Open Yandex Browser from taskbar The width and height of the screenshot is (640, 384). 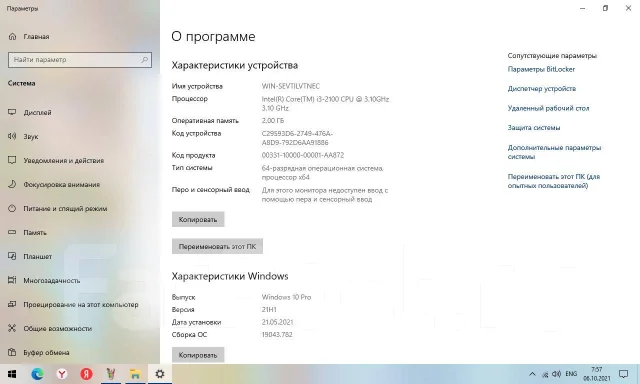click(62, 374)
